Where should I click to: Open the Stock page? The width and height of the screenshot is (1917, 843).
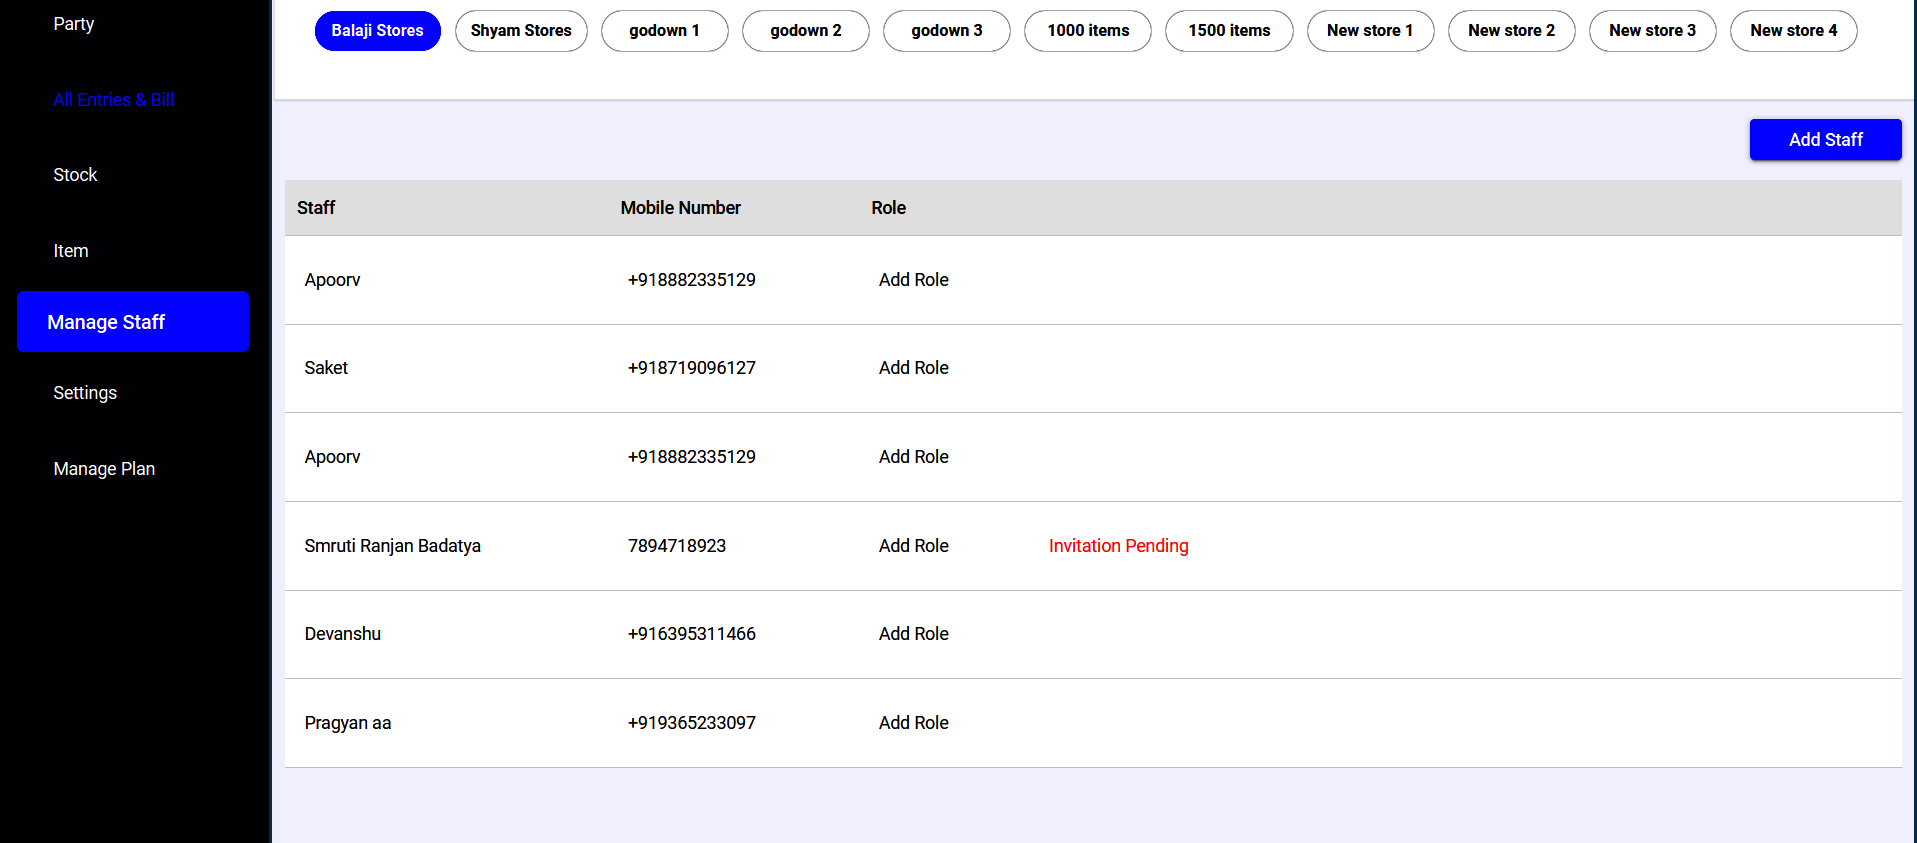tap(75, 175)
